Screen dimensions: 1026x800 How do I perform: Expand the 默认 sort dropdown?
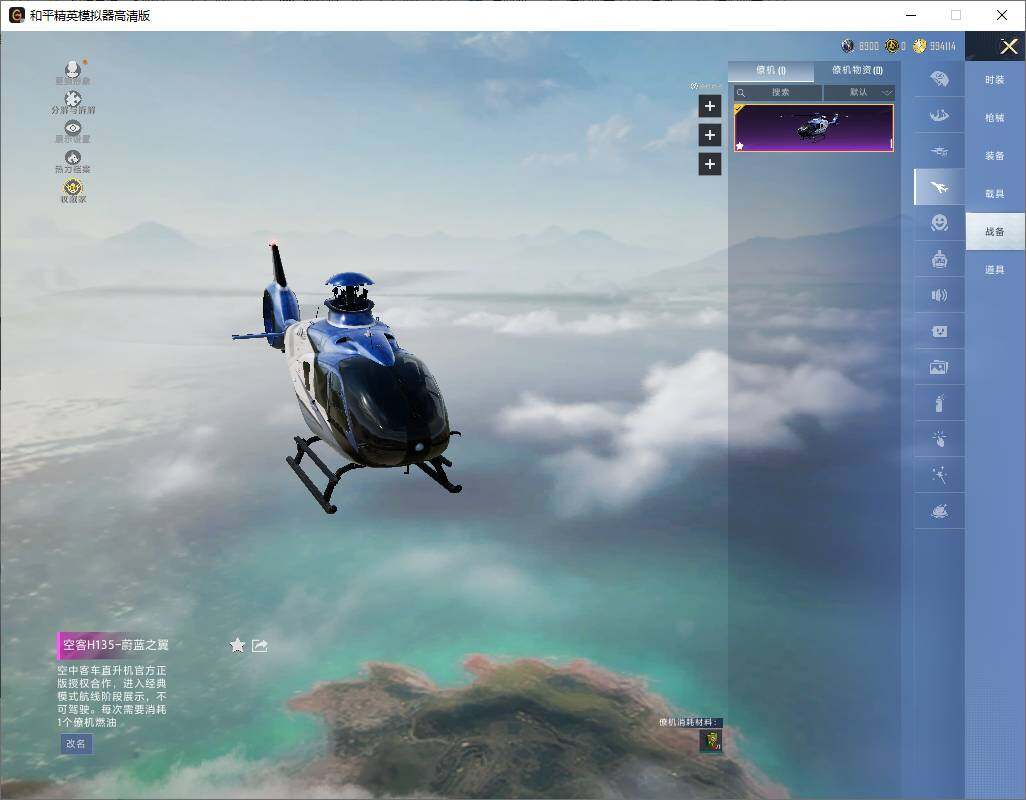click(859, 92)
